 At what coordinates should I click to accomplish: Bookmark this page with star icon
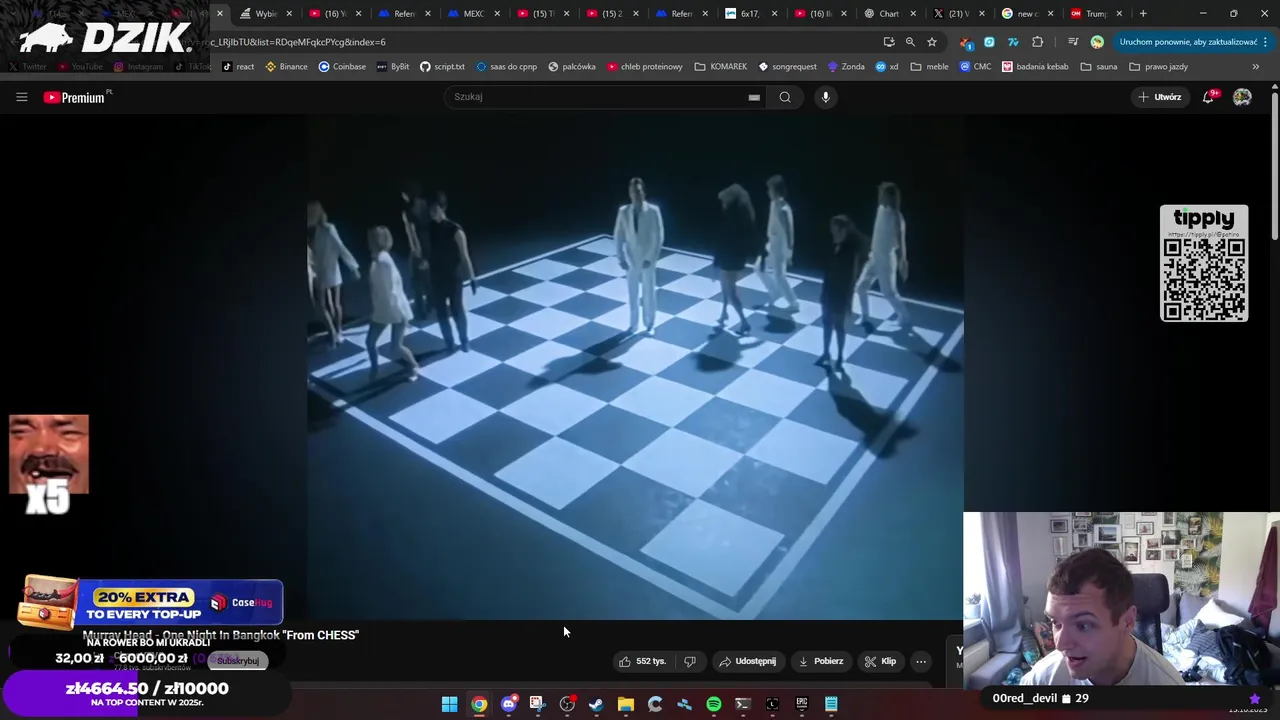click(932, 42)
